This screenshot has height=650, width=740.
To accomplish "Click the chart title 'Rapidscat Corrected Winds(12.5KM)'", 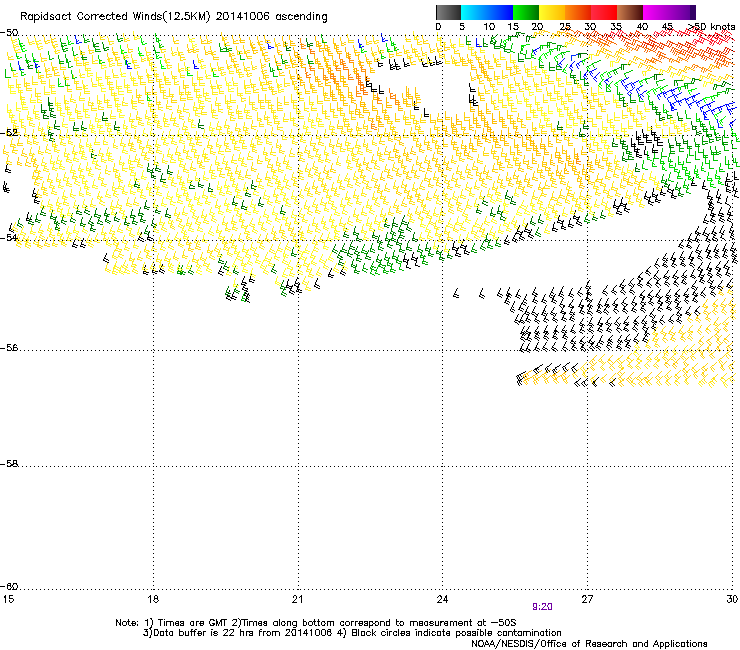I will [x=115, y=17].
